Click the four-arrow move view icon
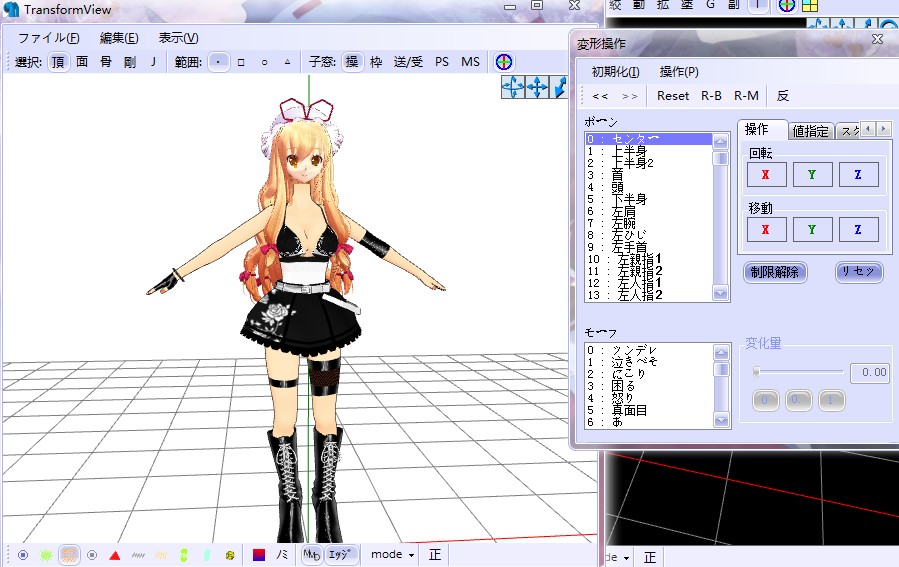The width and height of the screenshot is (899, 567). coord(537,88)
